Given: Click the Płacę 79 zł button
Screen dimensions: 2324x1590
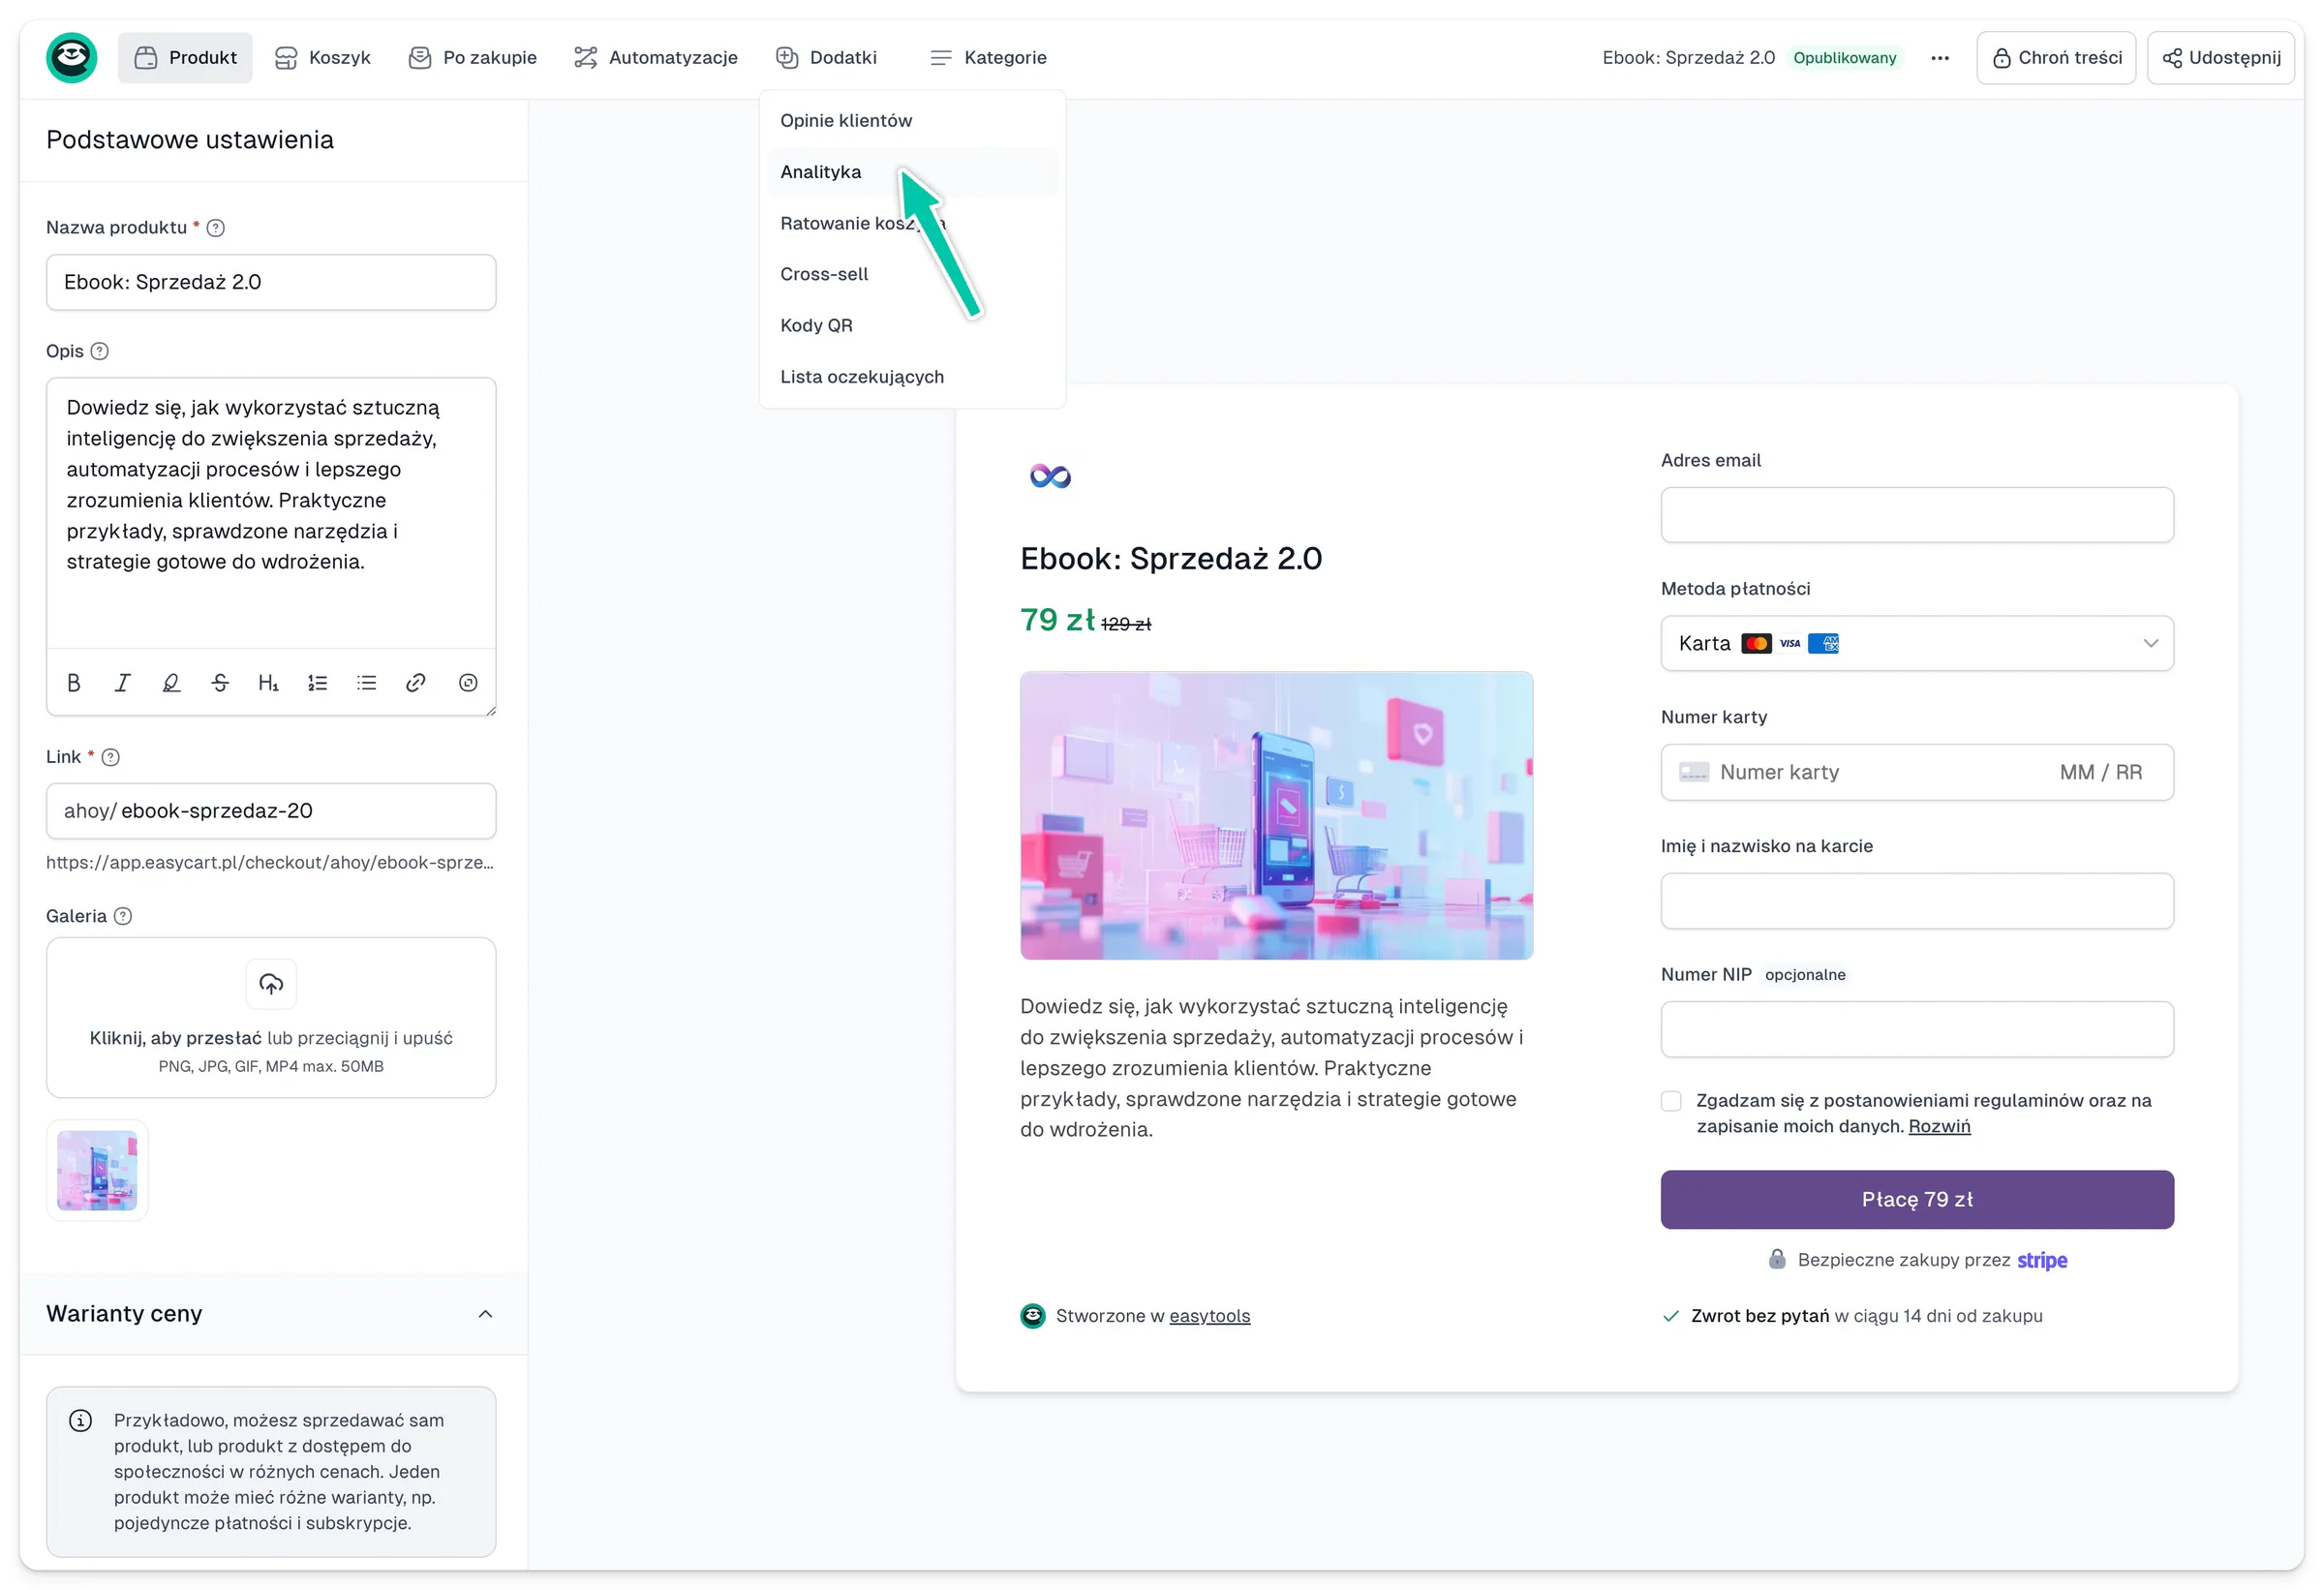Looking at the screenshot, I should click(x=1917, y=1199).
